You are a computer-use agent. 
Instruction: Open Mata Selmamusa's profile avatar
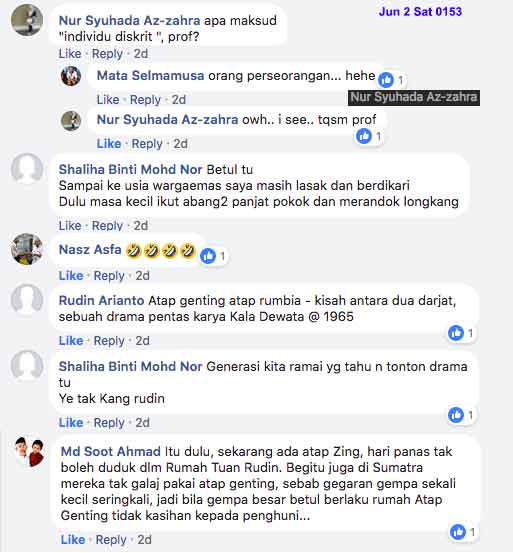tap(71, 76)
